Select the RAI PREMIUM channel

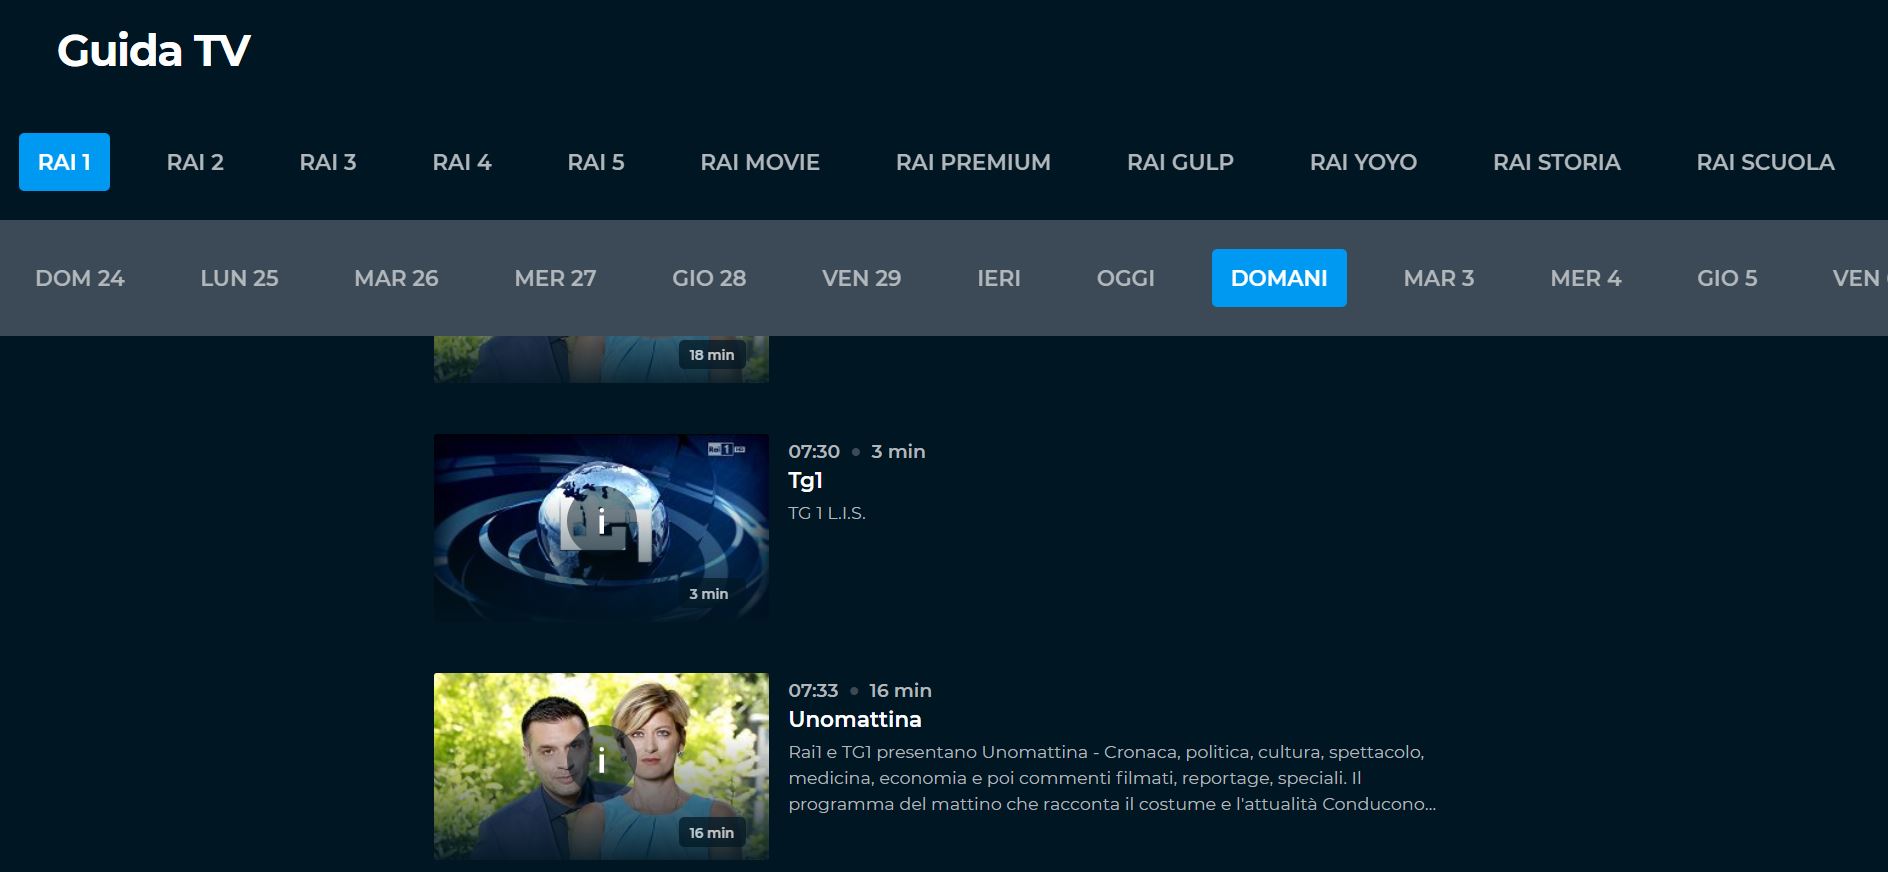tap(973, 162)
